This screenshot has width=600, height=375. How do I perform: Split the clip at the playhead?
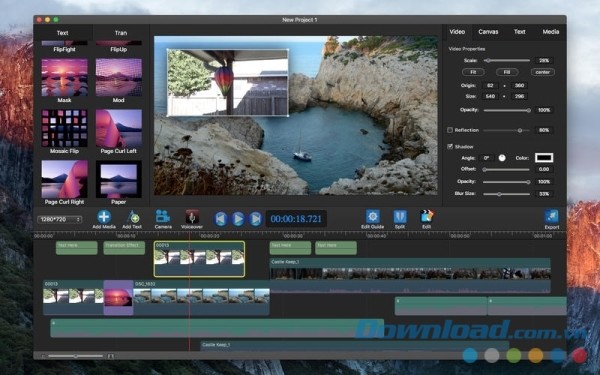point(400,217)
